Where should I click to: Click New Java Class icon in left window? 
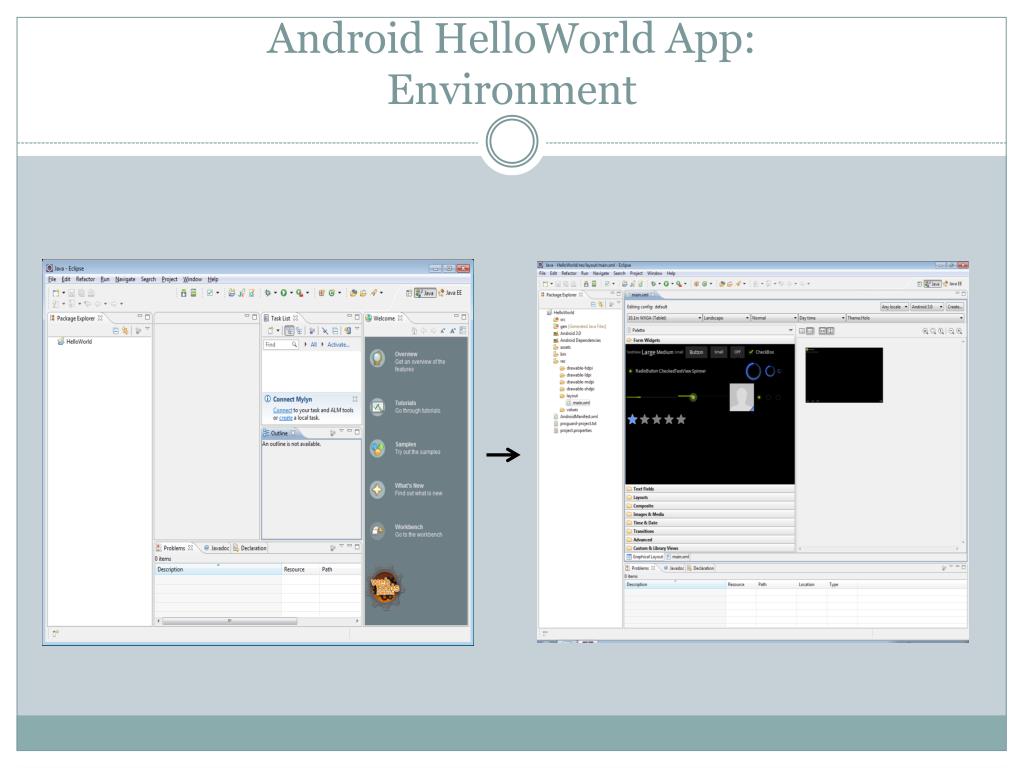[332, 293]
